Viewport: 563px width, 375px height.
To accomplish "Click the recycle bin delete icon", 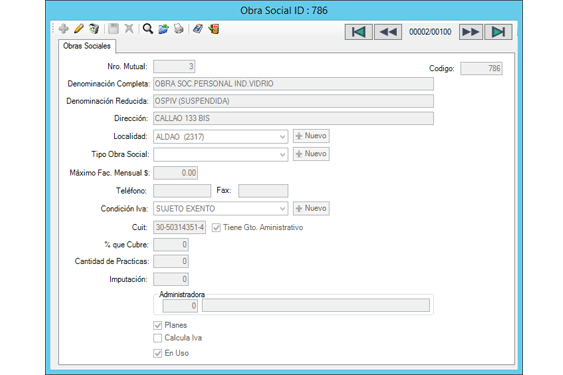I will (94, 29).
